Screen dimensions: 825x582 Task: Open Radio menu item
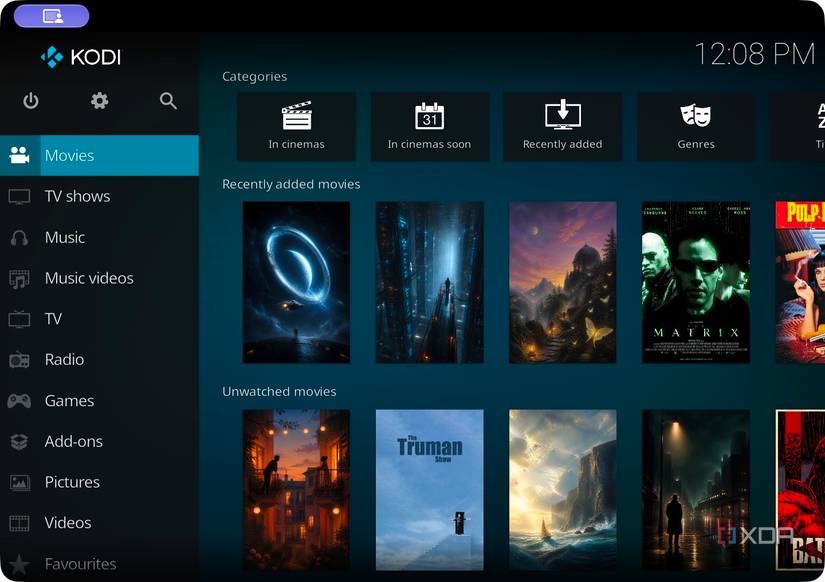(x=99, y=360)
